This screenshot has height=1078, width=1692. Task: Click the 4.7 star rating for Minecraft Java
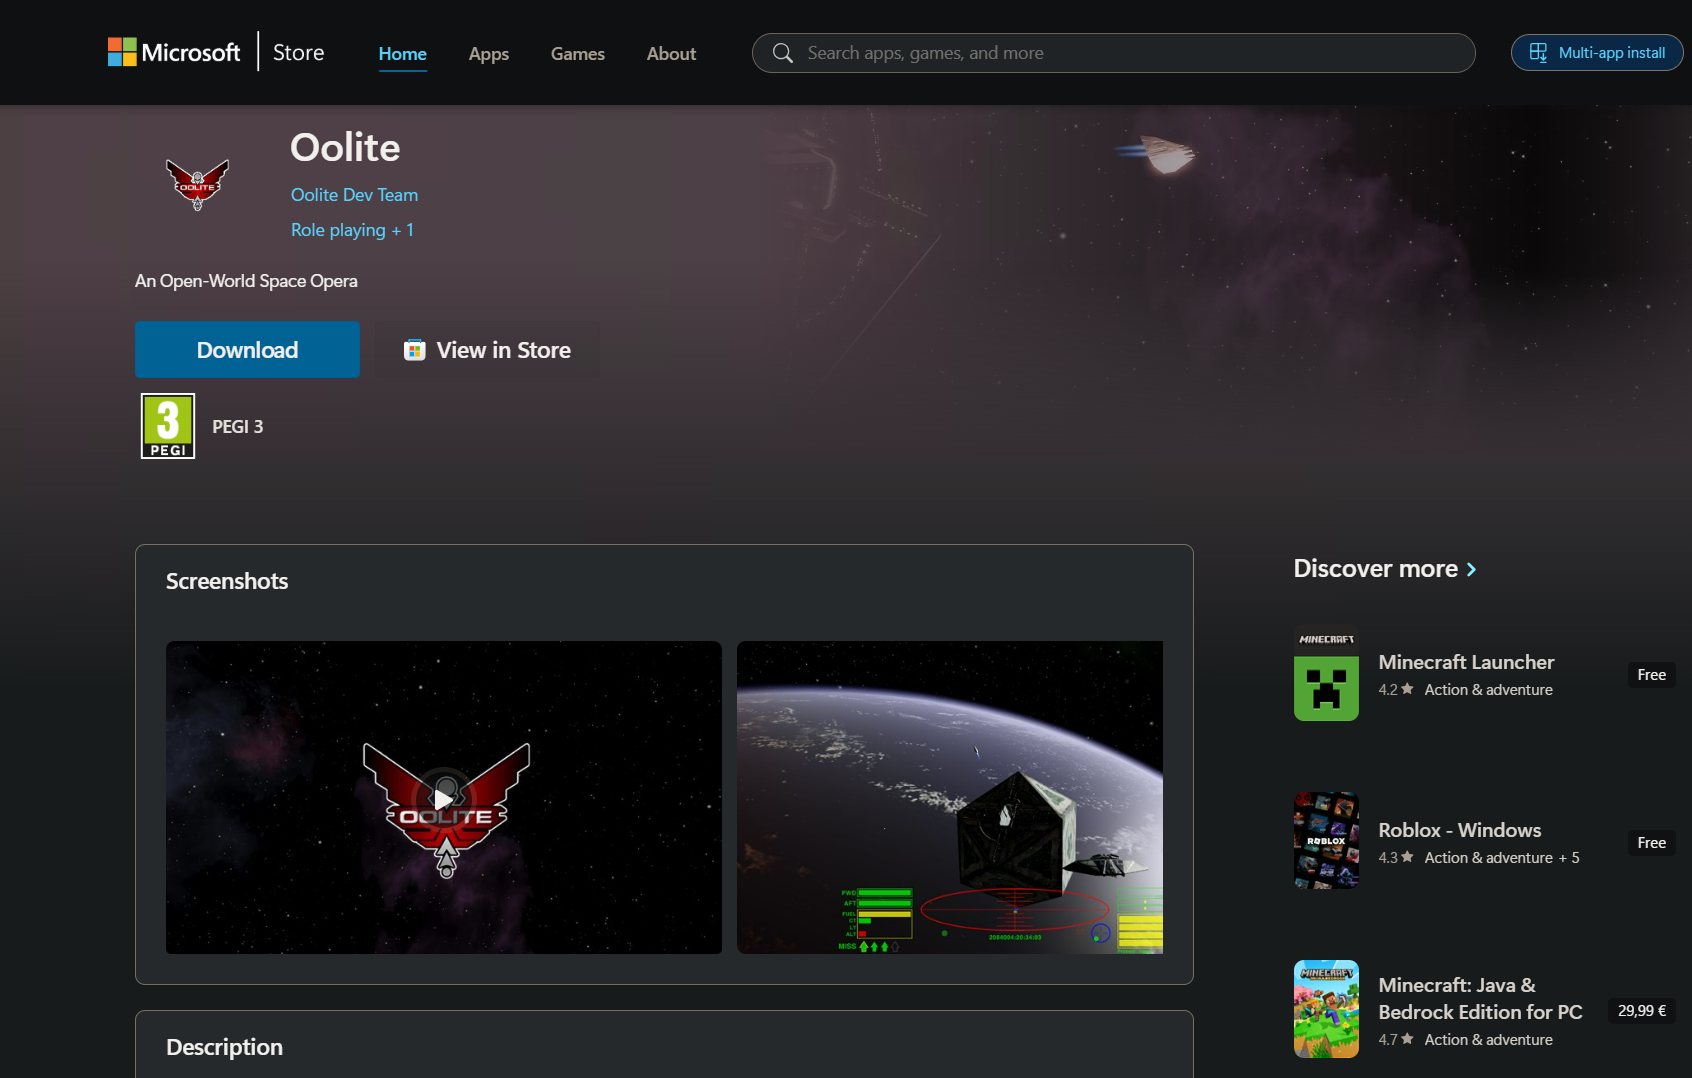(x=1396, y=1040)
